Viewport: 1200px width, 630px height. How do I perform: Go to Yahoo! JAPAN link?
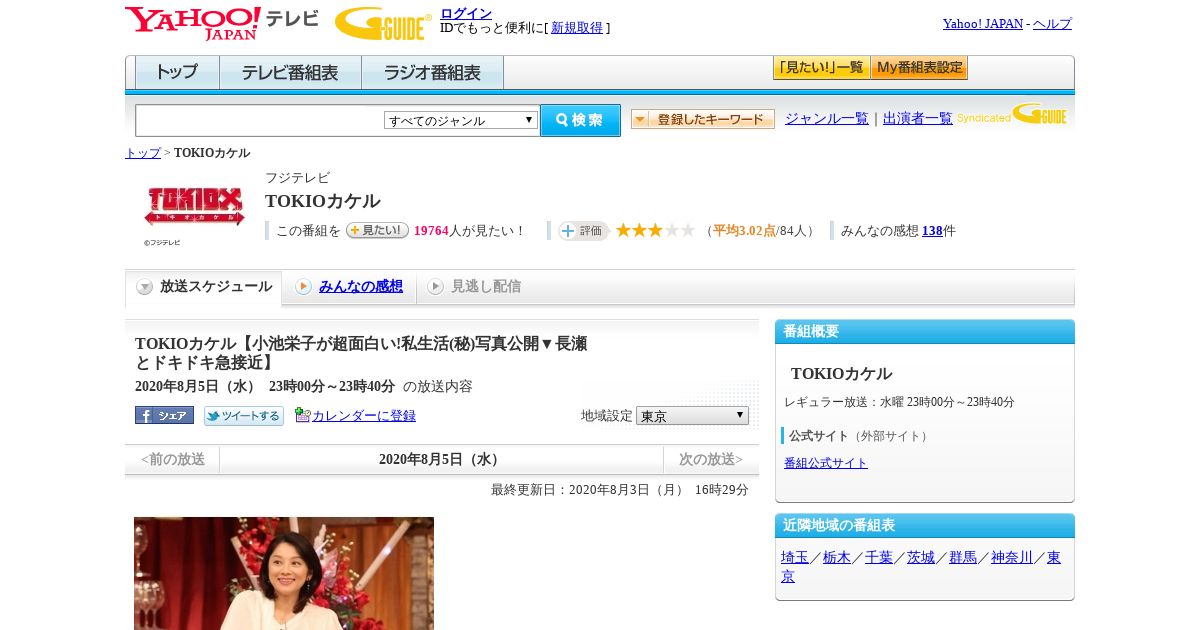coord(983,23)
